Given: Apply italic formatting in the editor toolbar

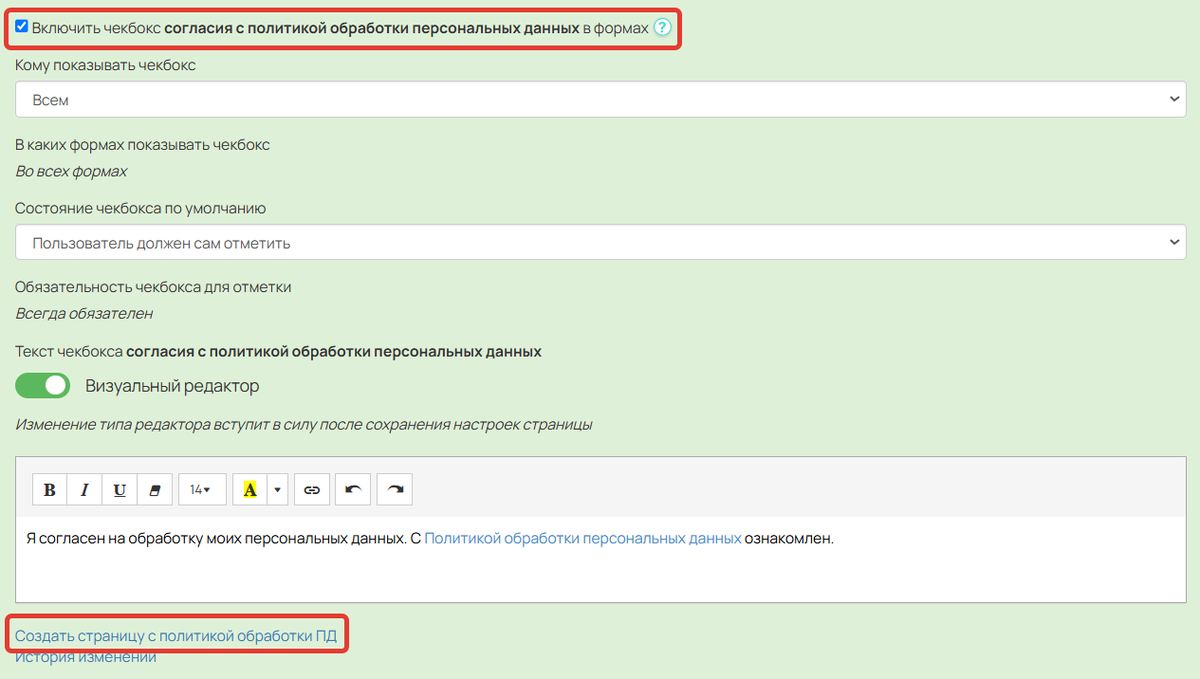Looking at the screenshot, I should 84,489.
